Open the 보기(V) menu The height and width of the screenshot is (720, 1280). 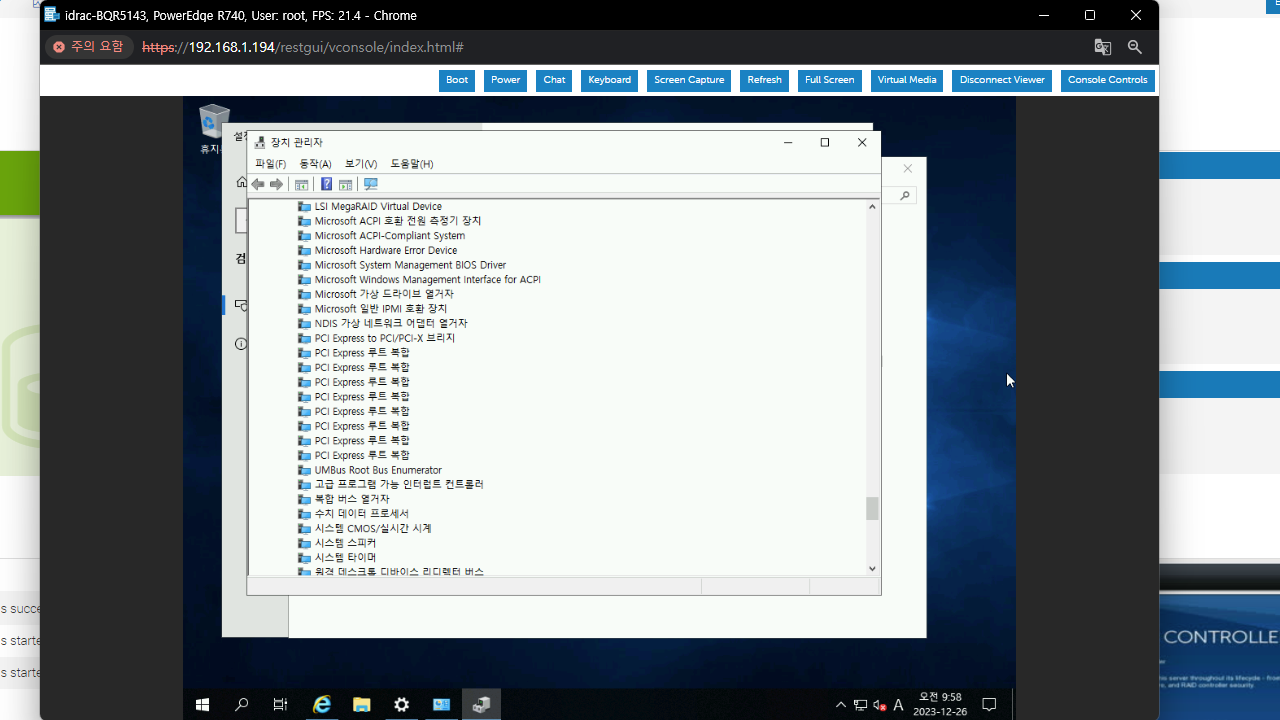pos(361,164)
